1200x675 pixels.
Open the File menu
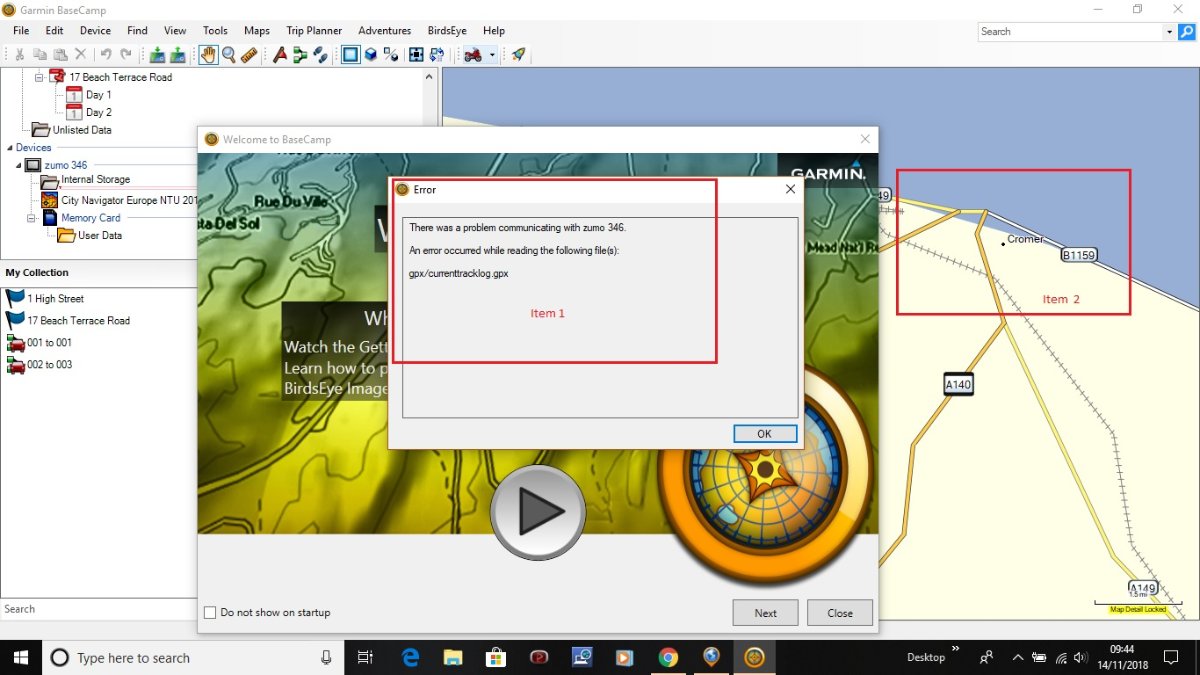point(21,31)
